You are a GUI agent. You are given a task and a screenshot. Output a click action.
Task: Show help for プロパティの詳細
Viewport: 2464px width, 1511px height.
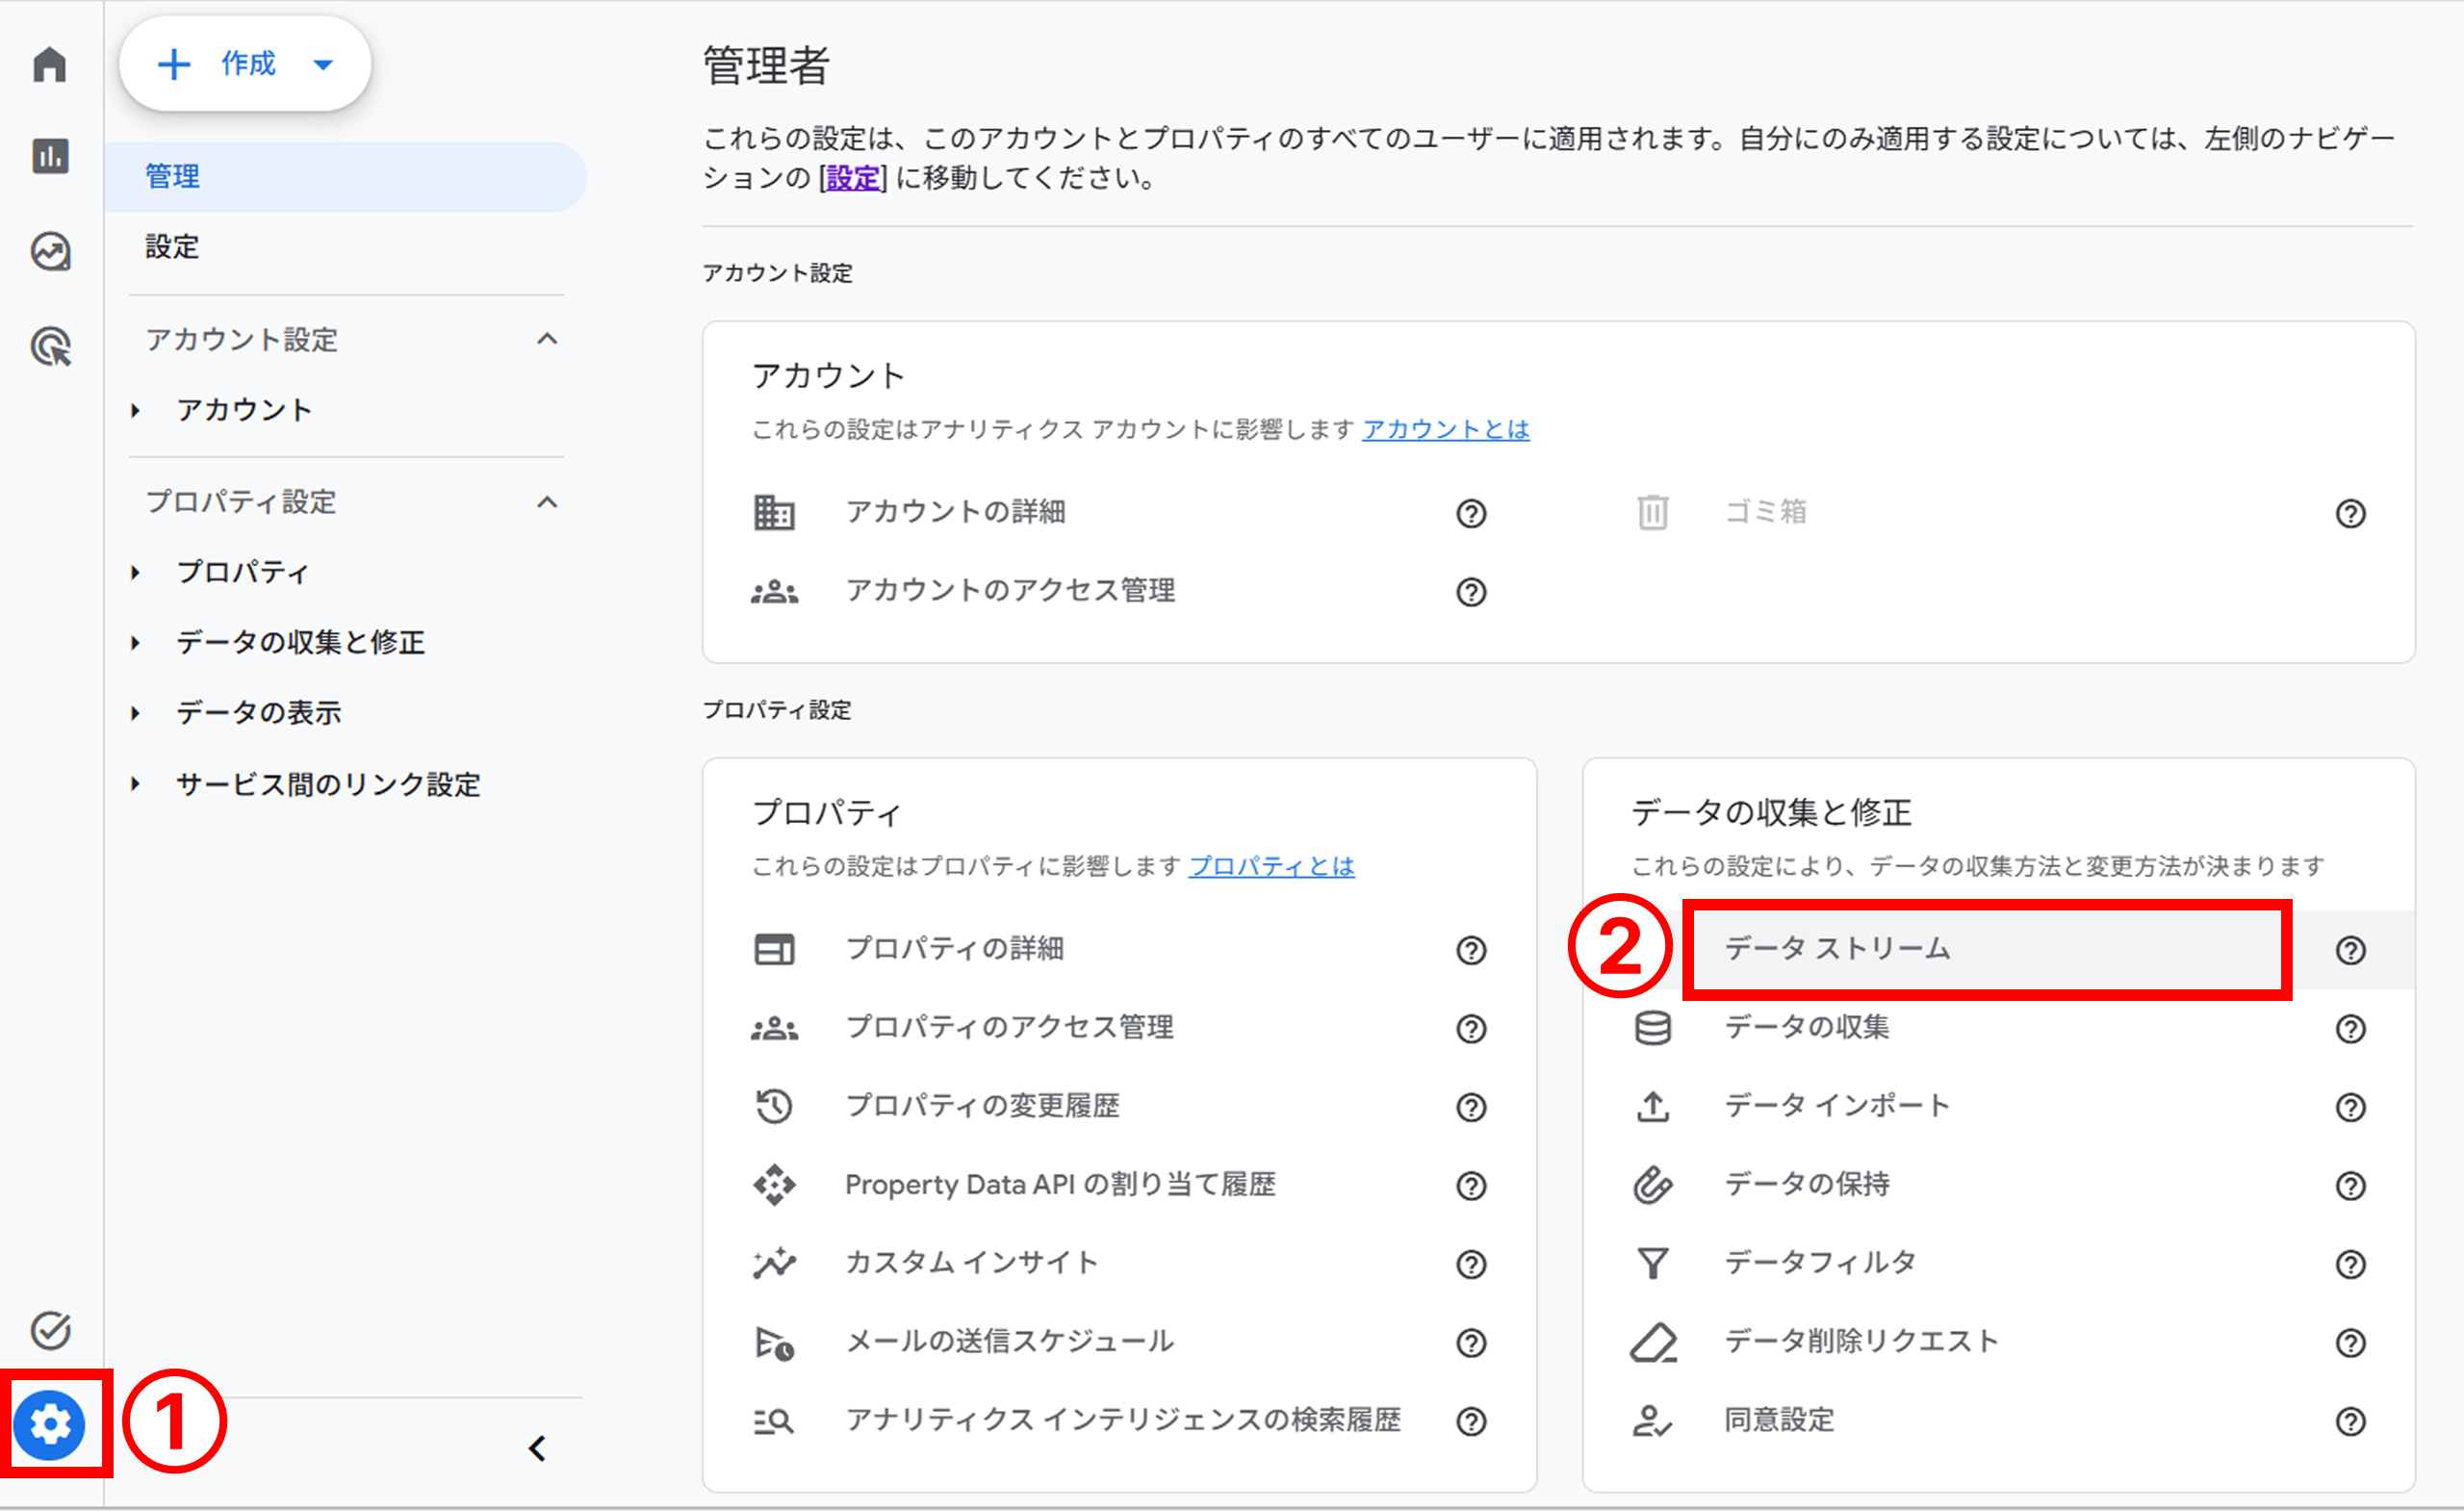coord(1471,951)
